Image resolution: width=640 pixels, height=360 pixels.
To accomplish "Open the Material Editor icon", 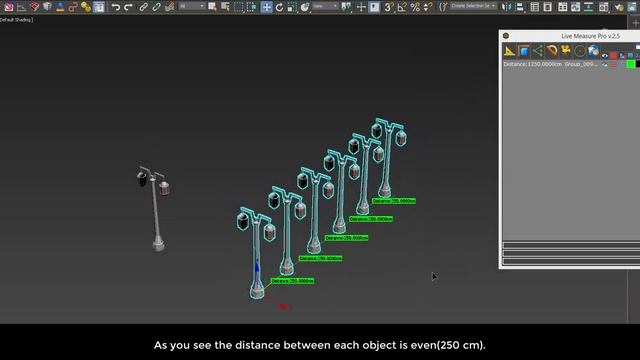I will 603,7.
